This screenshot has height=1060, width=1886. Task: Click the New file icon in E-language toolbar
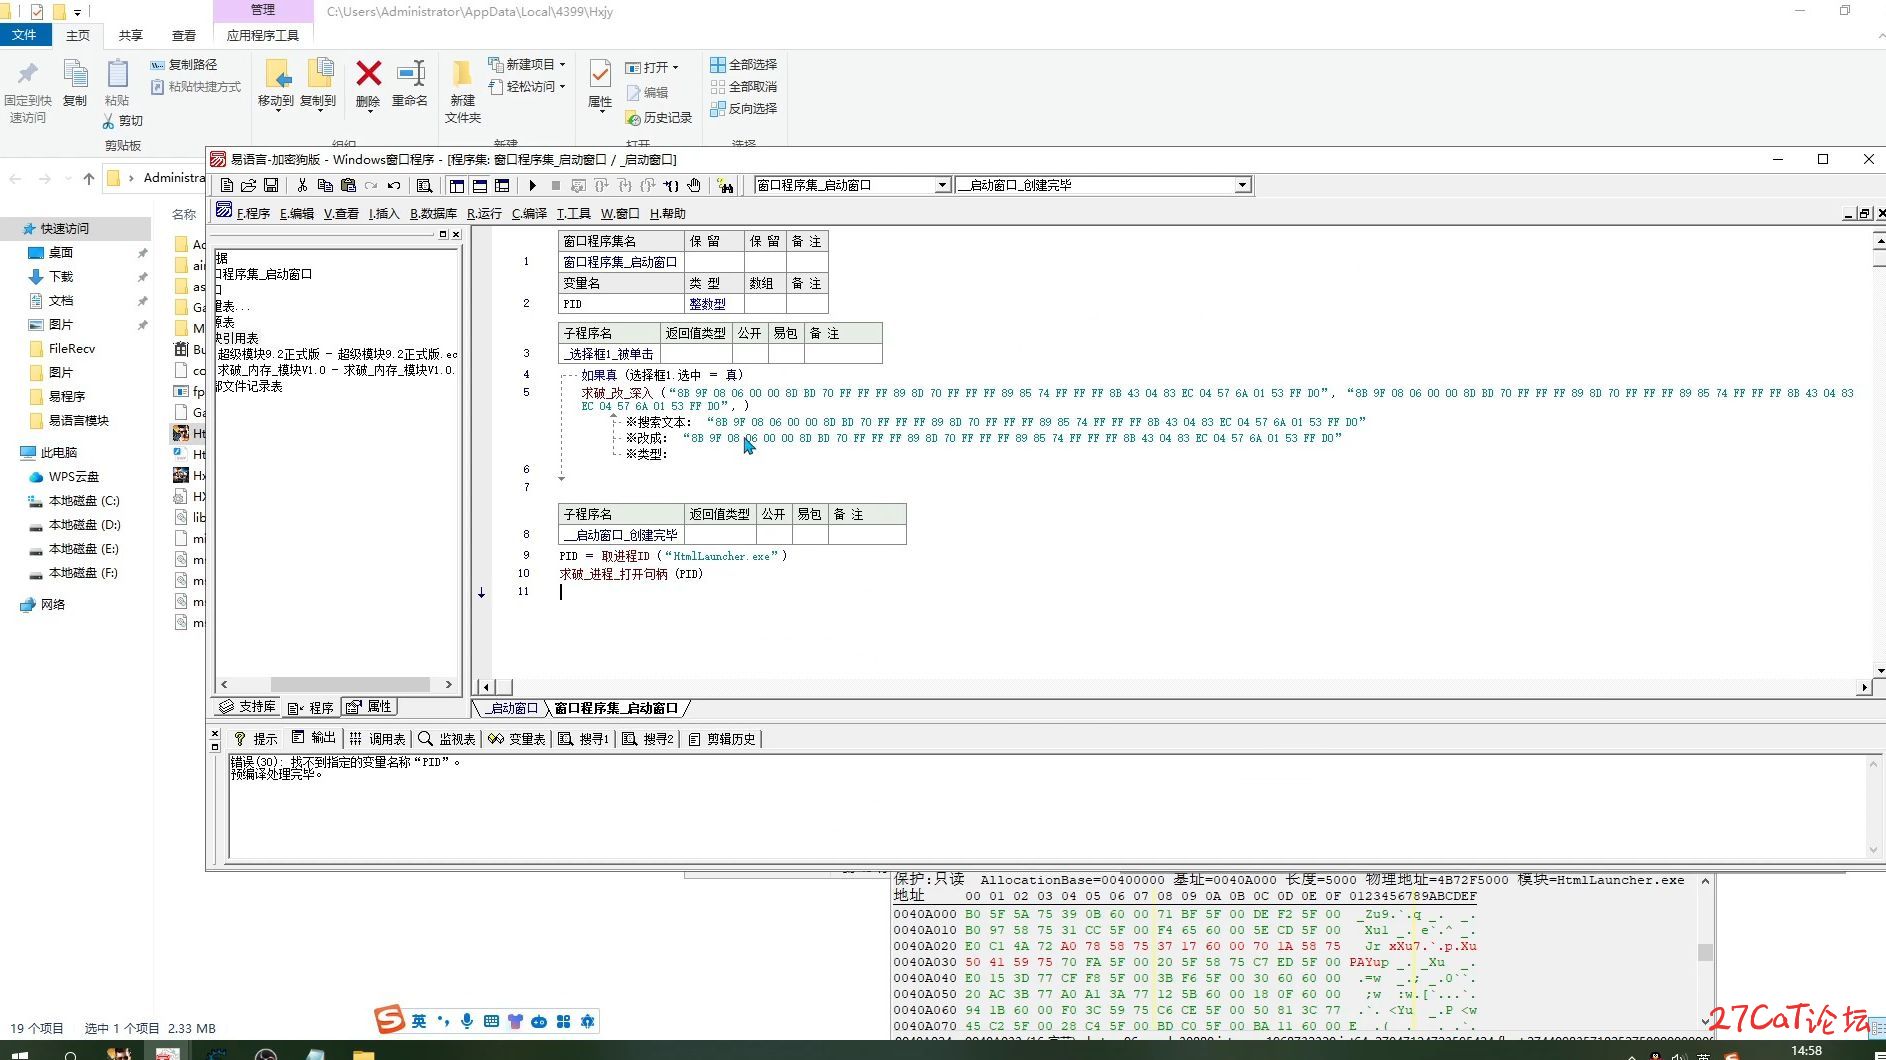tap(227, 185)
